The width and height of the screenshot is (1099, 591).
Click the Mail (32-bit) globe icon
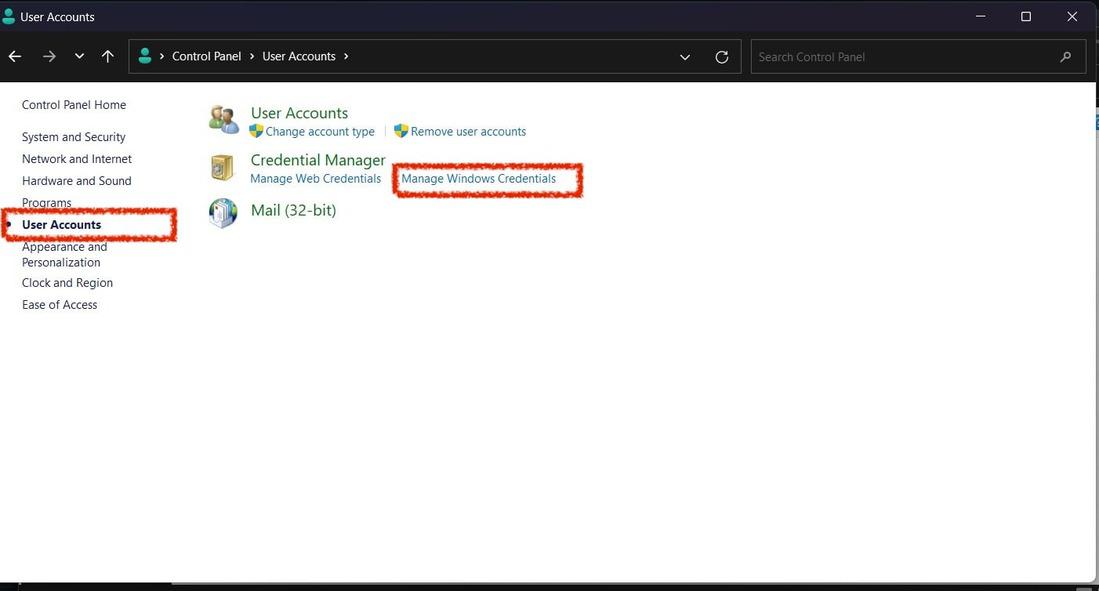tap(223, 213)
